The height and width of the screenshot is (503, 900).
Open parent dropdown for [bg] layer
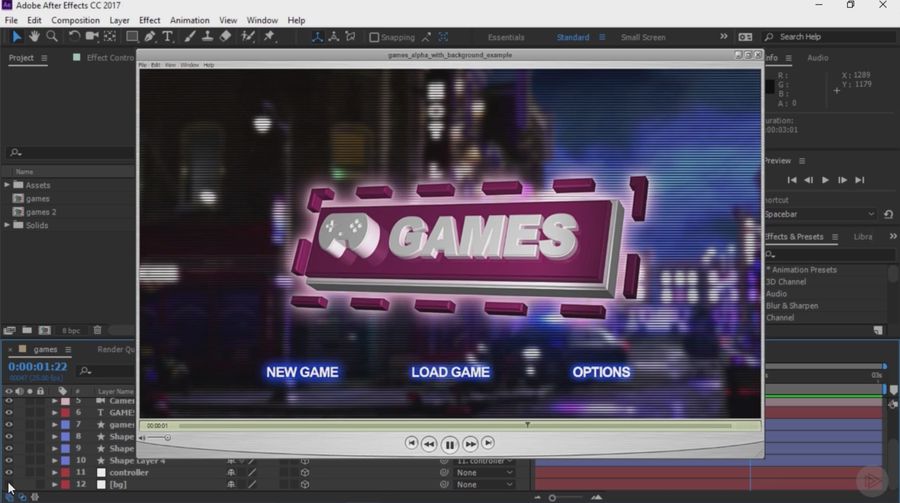click(x=484, y=485)
